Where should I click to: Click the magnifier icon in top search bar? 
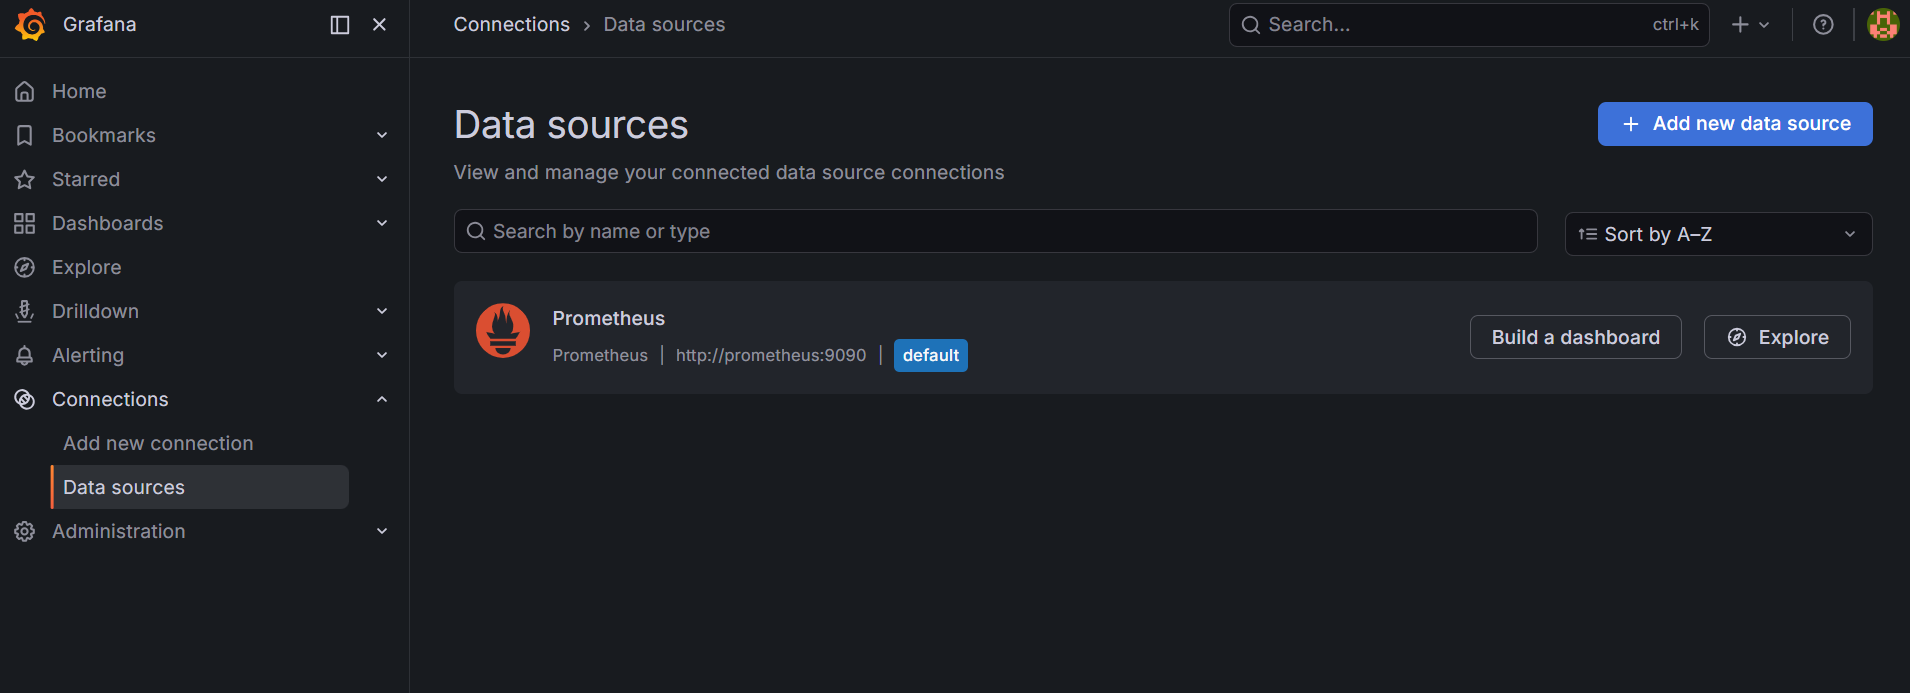[1251, 25]
